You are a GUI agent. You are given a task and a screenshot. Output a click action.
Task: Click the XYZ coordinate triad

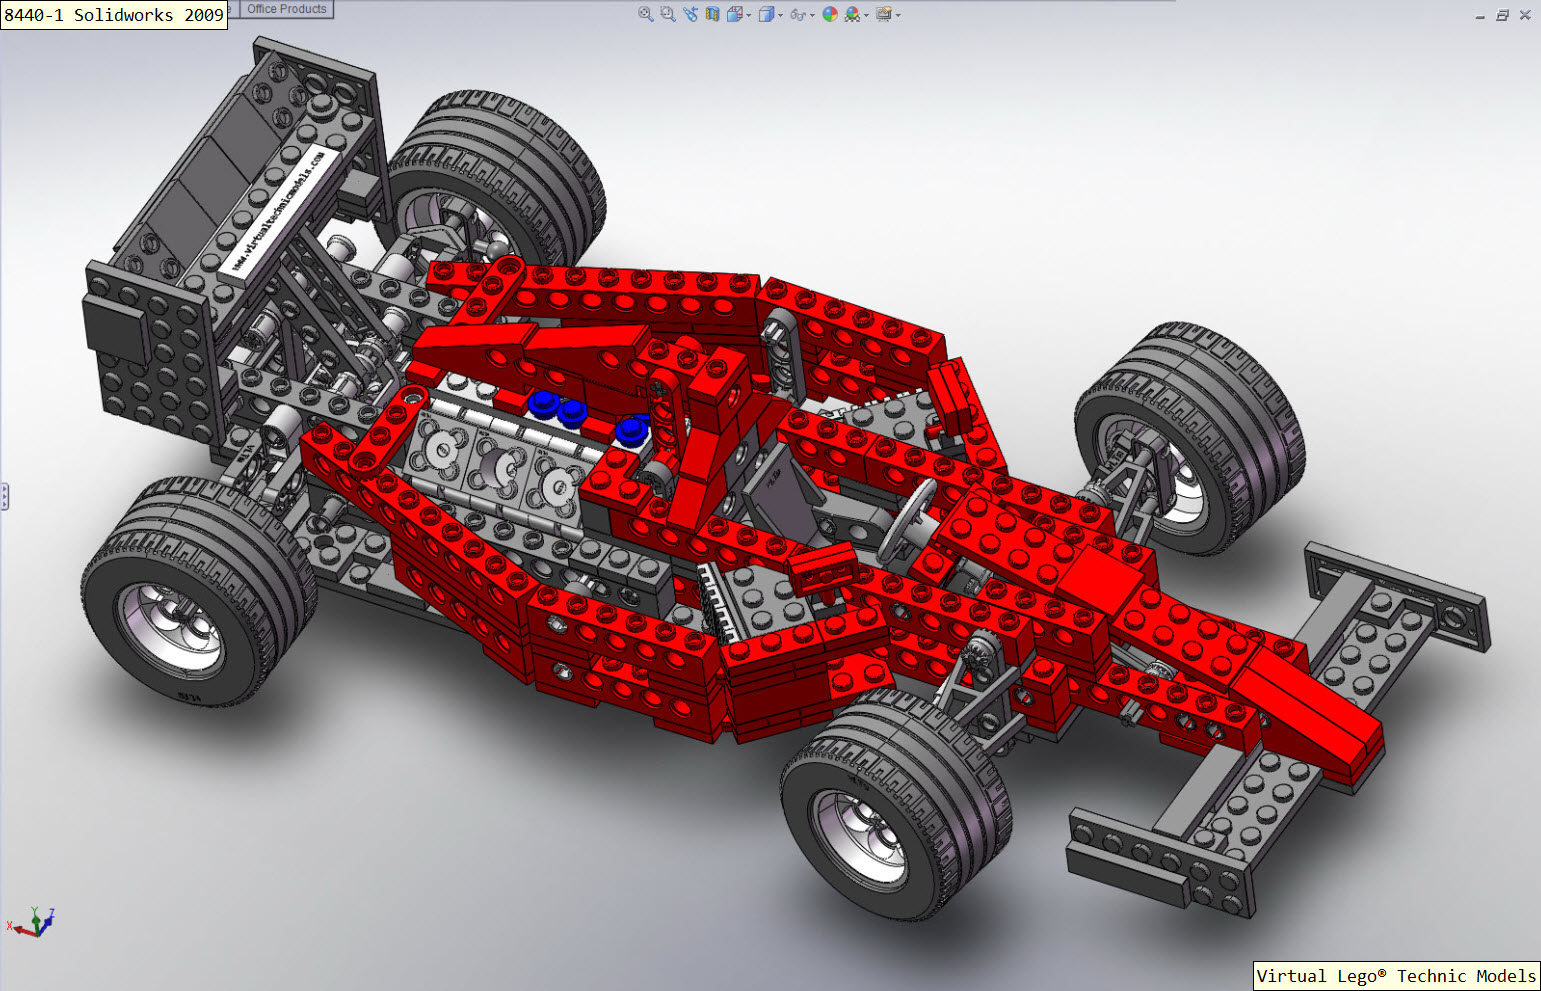pos(31,922)
